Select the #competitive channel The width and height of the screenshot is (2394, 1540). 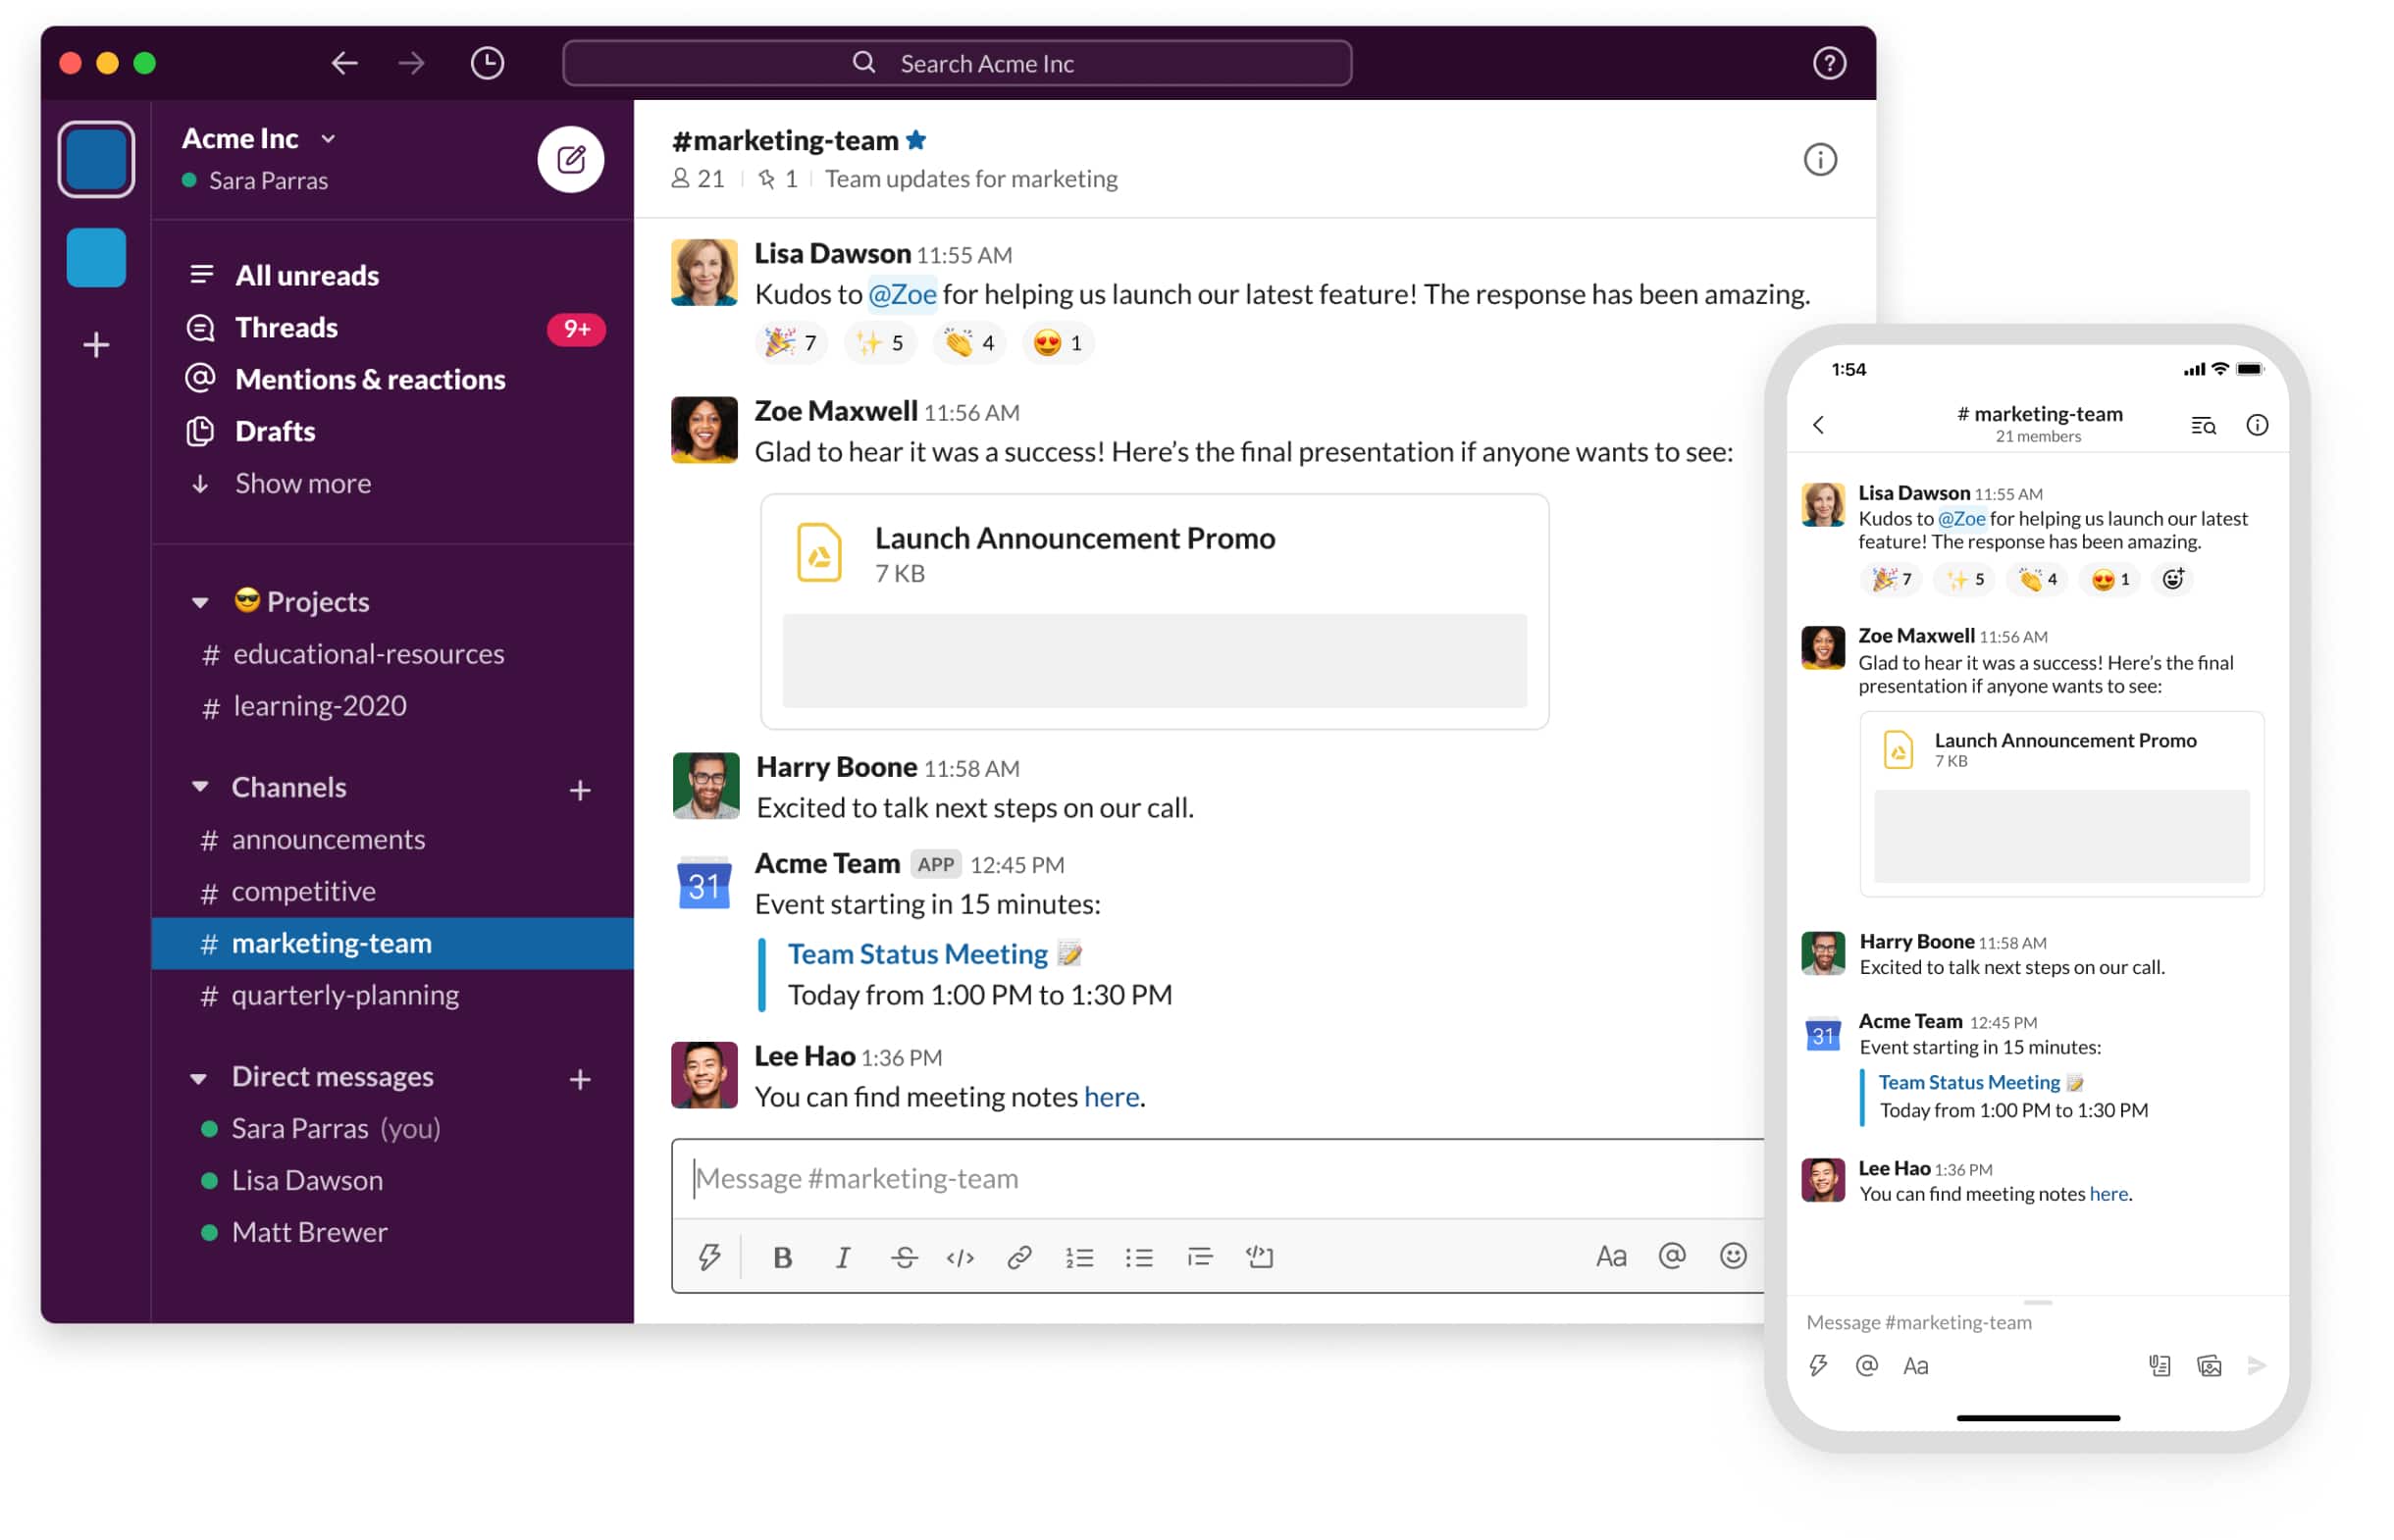305,892
